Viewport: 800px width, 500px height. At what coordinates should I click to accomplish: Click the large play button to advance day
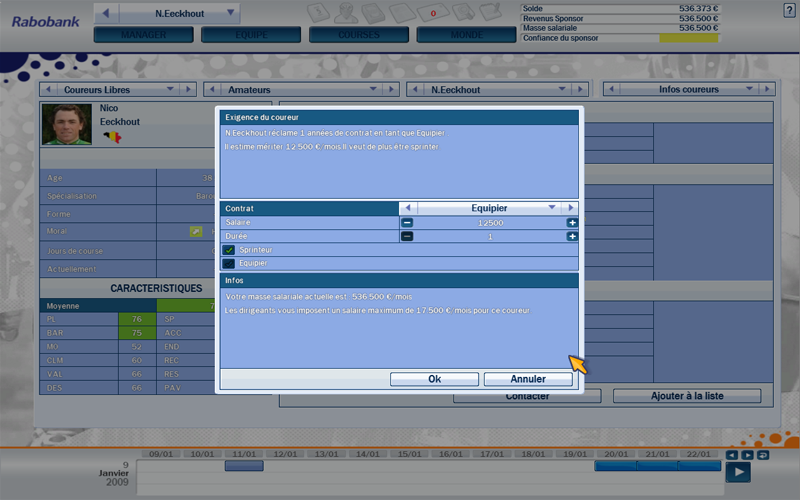tap(738, 472)
